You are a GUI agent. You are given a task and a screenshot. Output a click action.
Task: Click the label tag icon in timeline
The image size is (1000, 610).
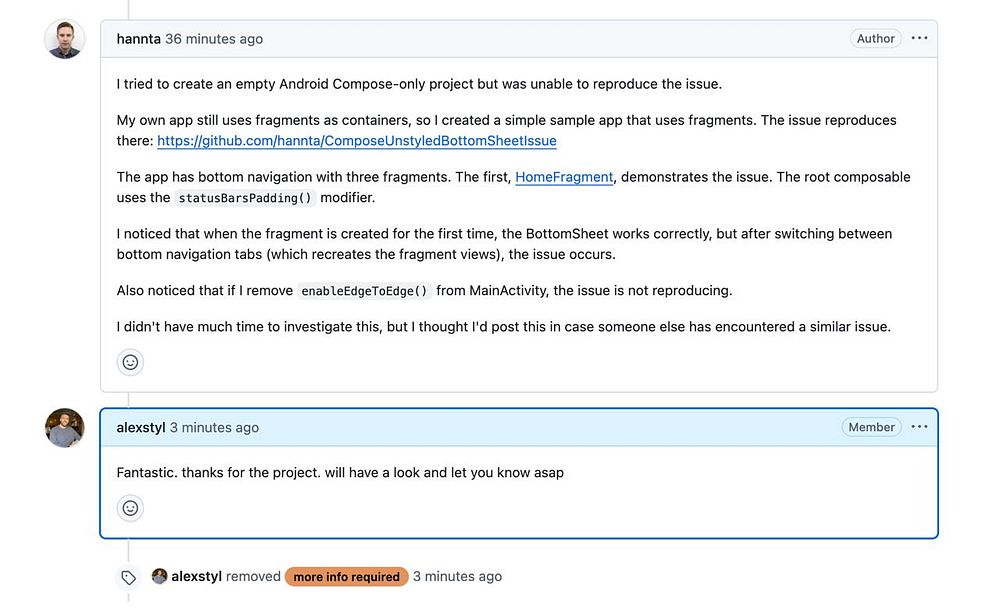coord(128,577)
